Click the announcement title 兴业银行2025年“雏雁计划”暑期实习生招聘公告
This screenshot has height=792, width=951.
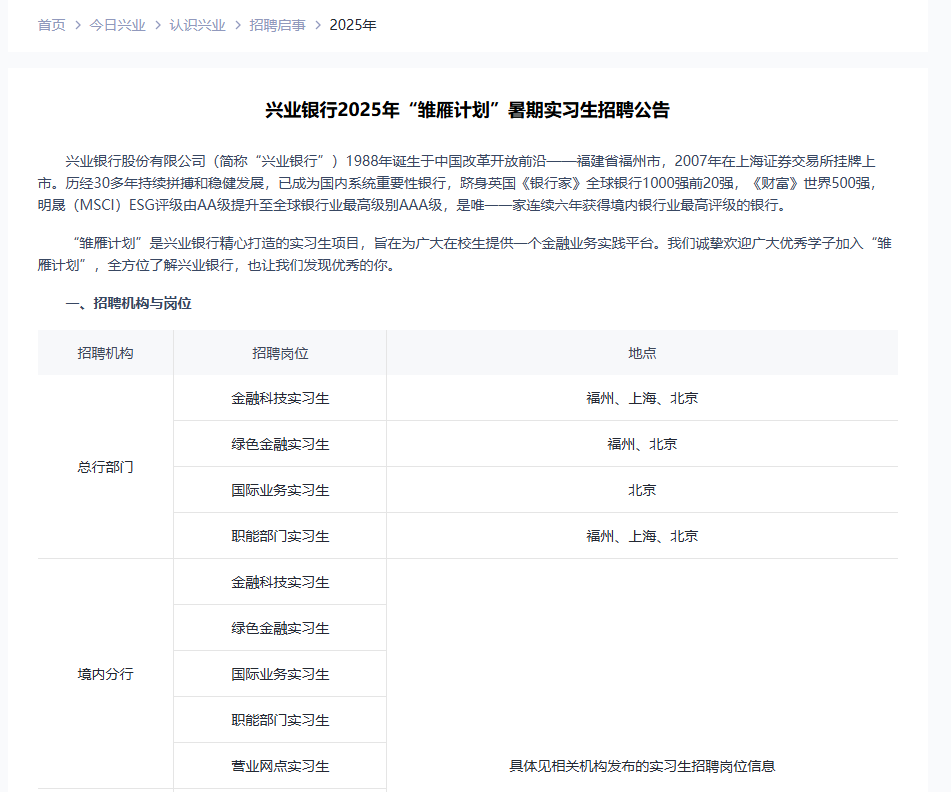(468, 110)
